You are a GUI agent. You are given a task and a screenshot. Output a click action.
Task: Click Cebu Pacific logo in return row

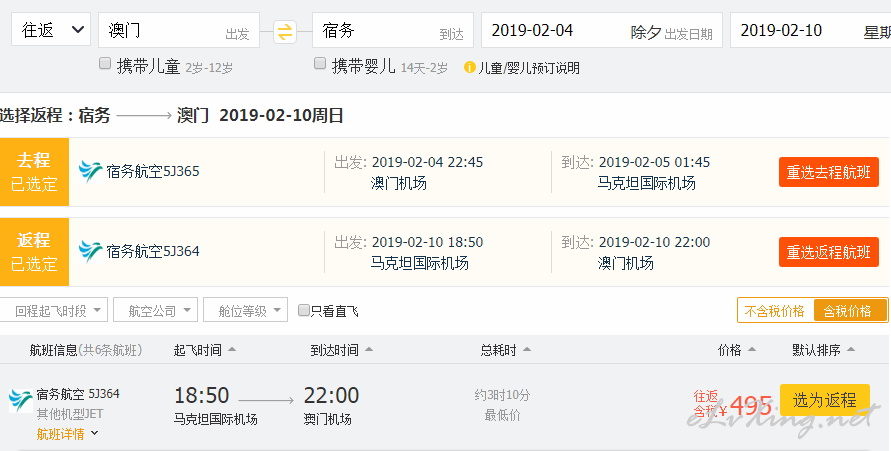90,252
